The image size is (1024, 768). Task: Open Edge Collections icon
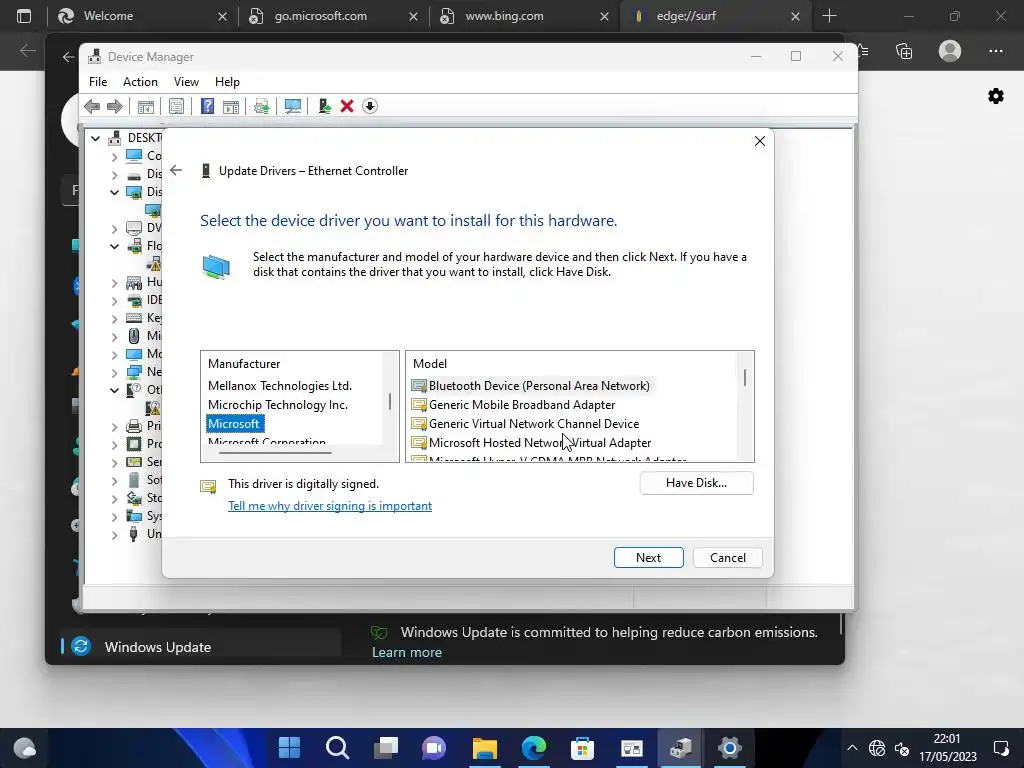[x=904, y=51]
